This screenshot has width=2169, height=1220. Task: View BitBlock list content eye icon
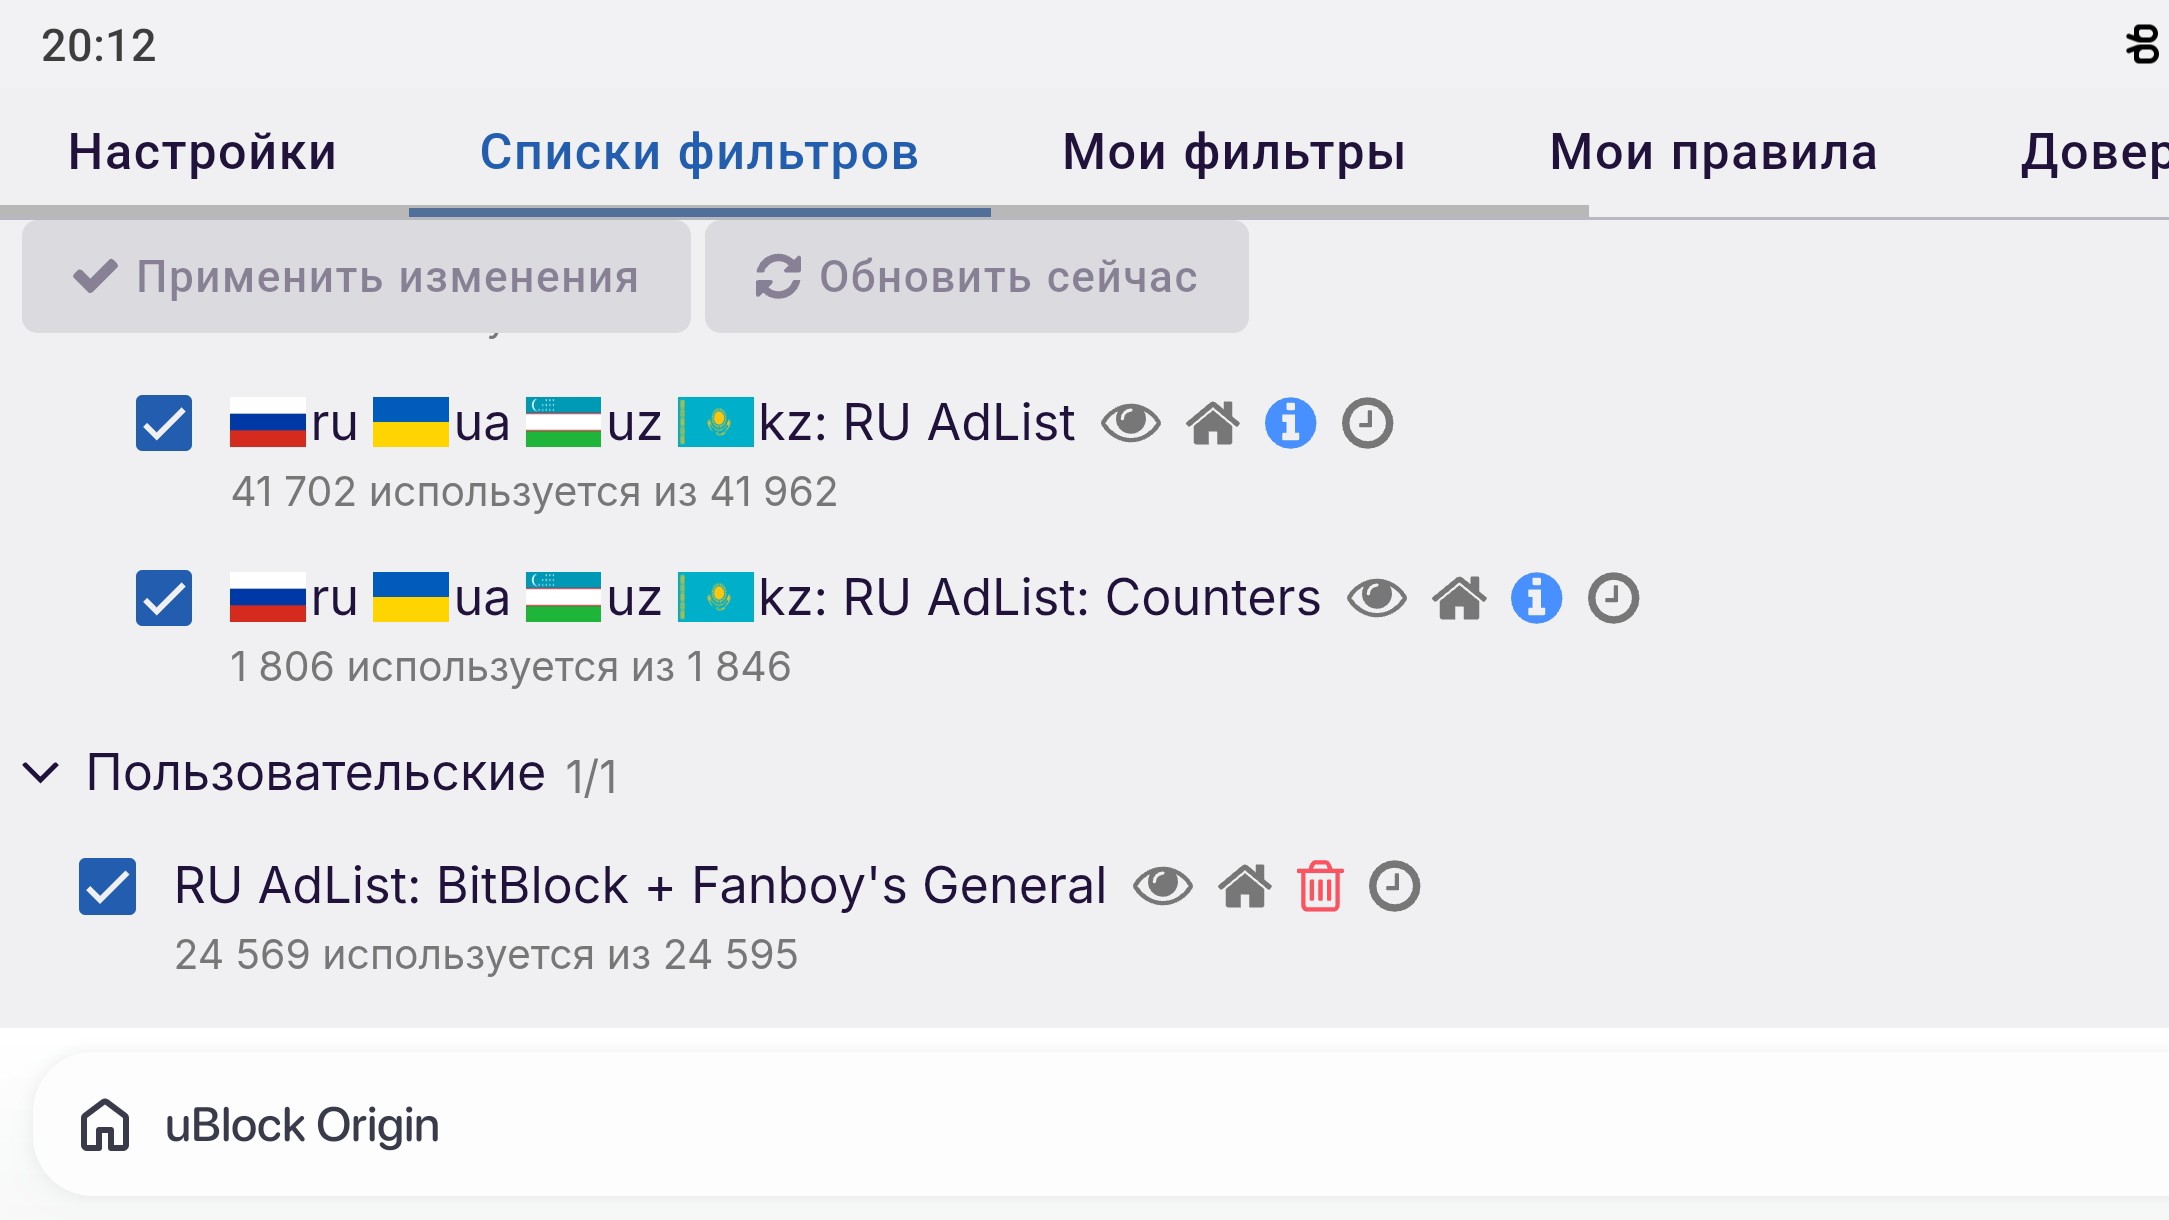coord(1162,886)
